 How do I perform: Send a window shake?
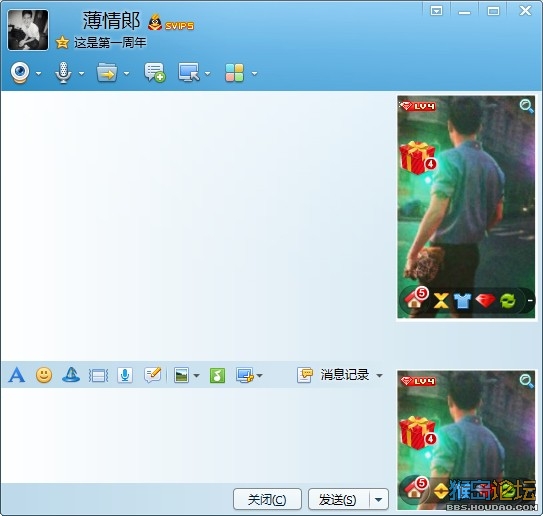[98, 375]
